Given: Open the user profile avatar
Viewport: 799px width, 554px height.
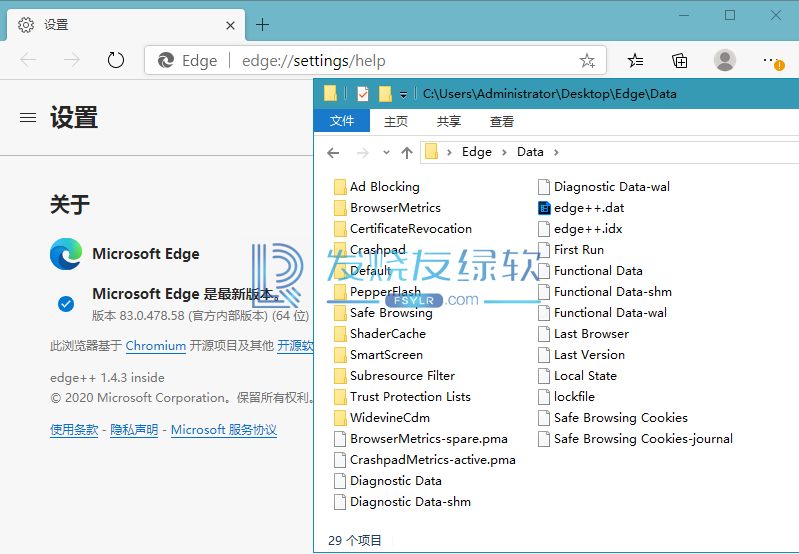Looking at the screenshot, I should pos(725,60).
